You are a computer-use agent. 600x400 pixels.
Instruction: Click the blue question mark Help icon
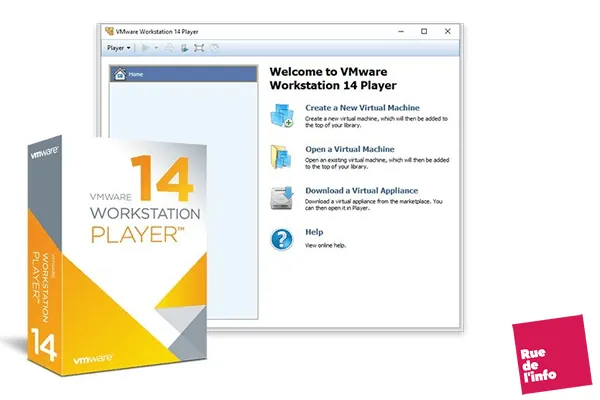click(x=282, y=240)
